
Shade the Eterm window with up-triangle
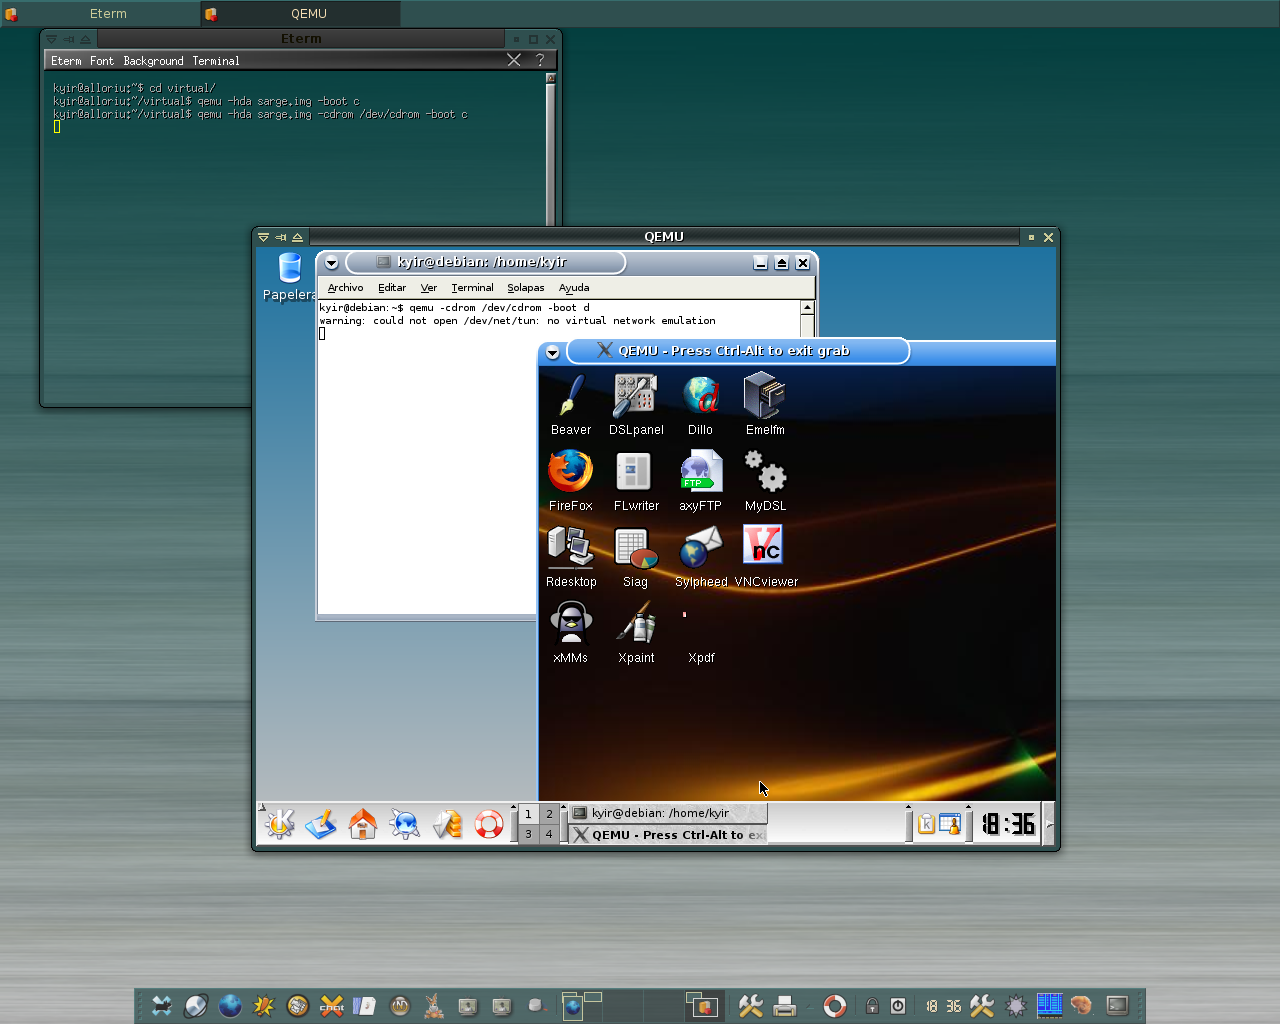85,39
